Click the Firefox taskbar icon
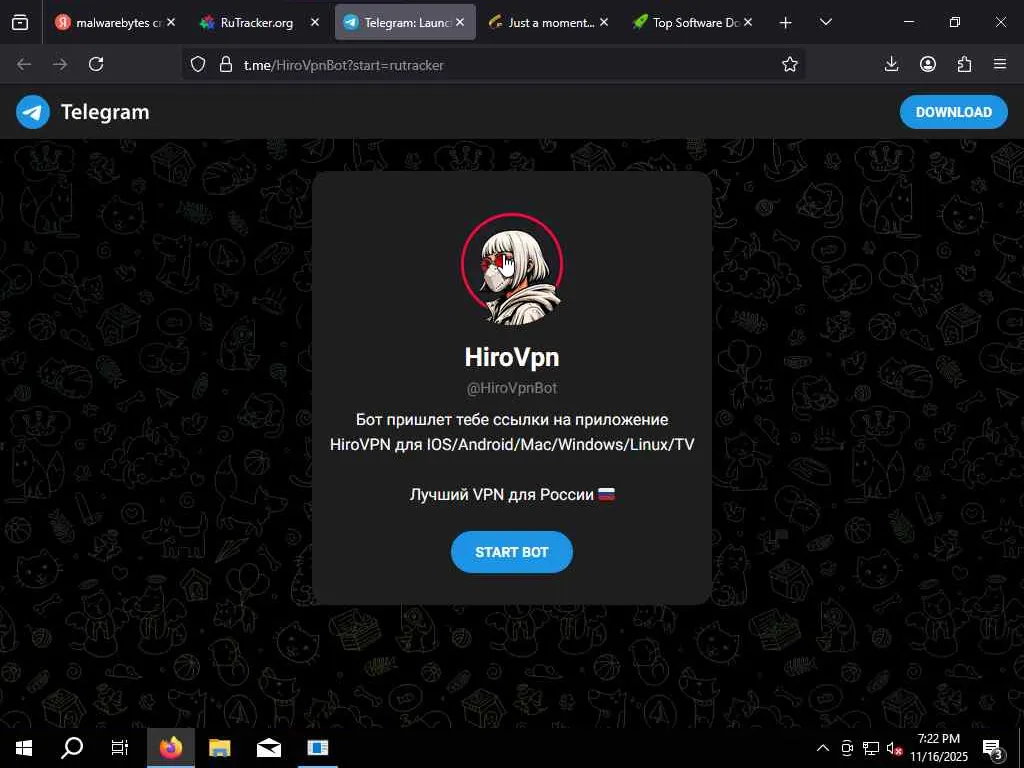 (170, 748)
